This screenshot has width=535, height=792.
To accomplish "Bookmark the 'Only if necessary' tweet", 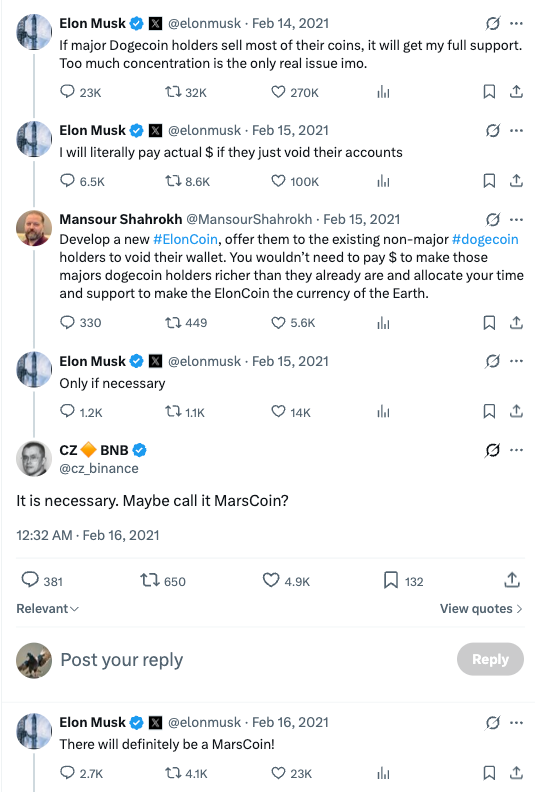I will pos(489,412).
